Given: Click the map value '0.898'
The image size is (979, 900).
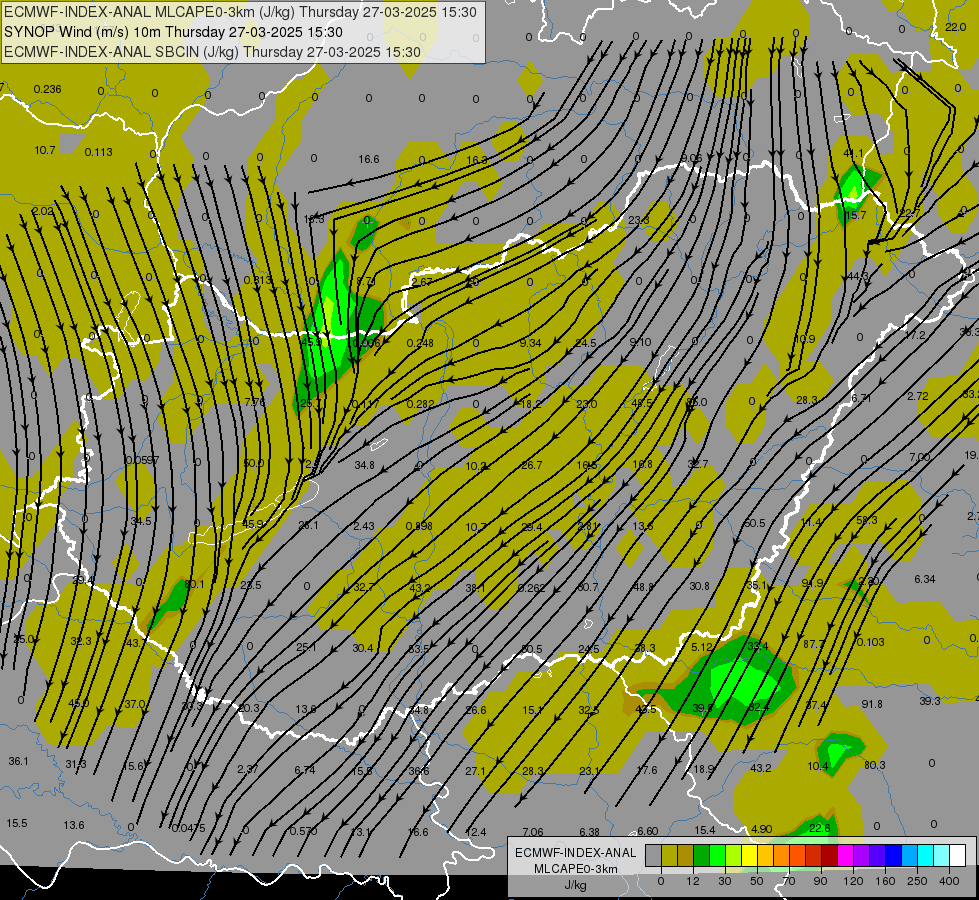Looking at the screenshot, I should (x=419, y=526).
